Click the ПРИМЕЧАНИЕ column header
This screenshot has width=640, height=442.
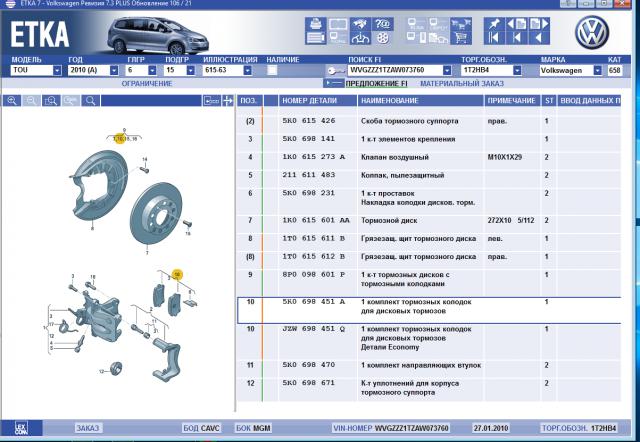[512, 100]
